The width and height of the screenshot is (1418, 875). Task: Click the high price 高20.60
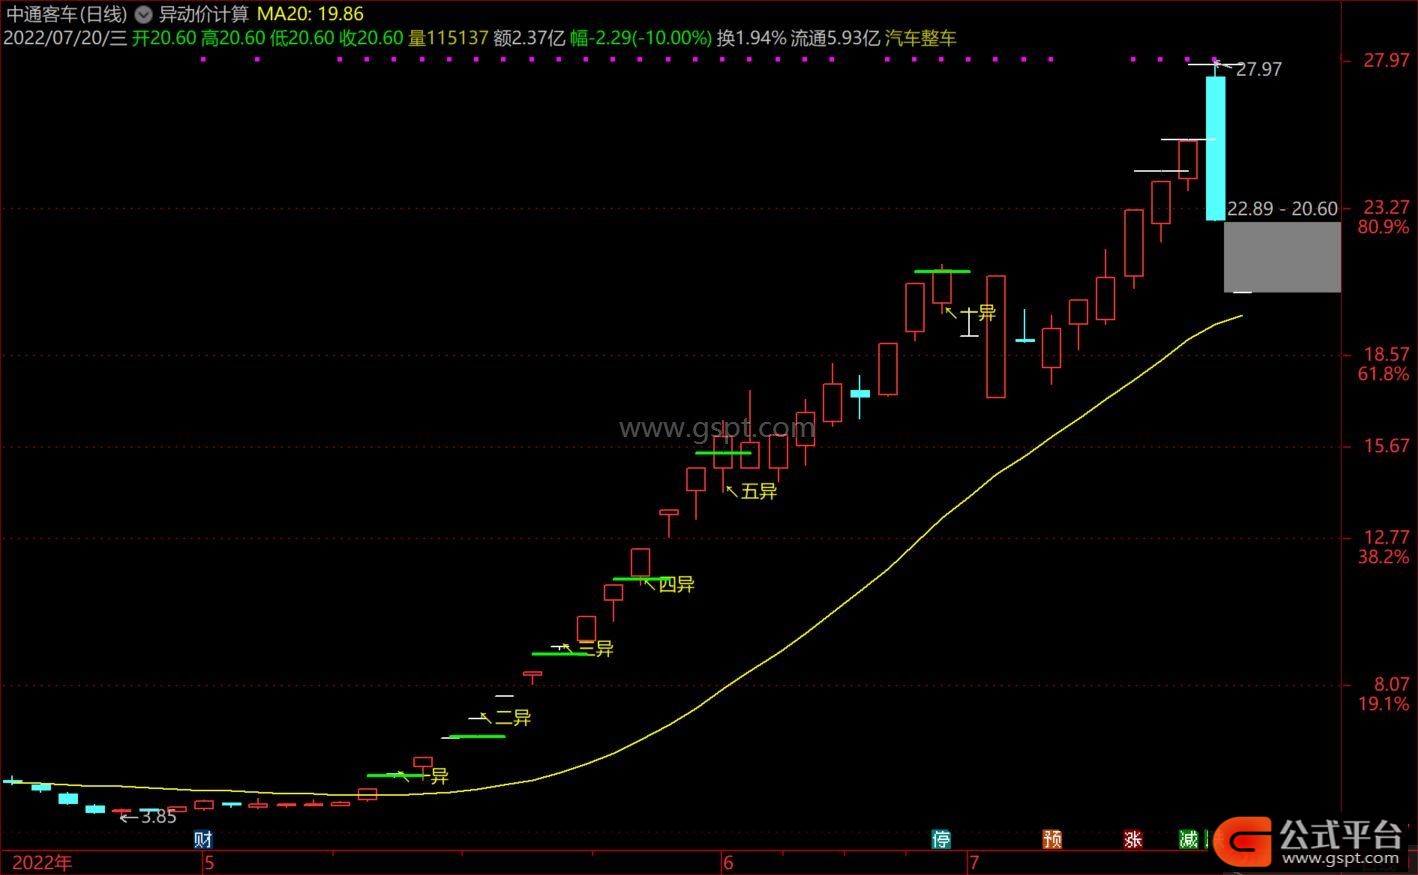[x=233, y=38]
